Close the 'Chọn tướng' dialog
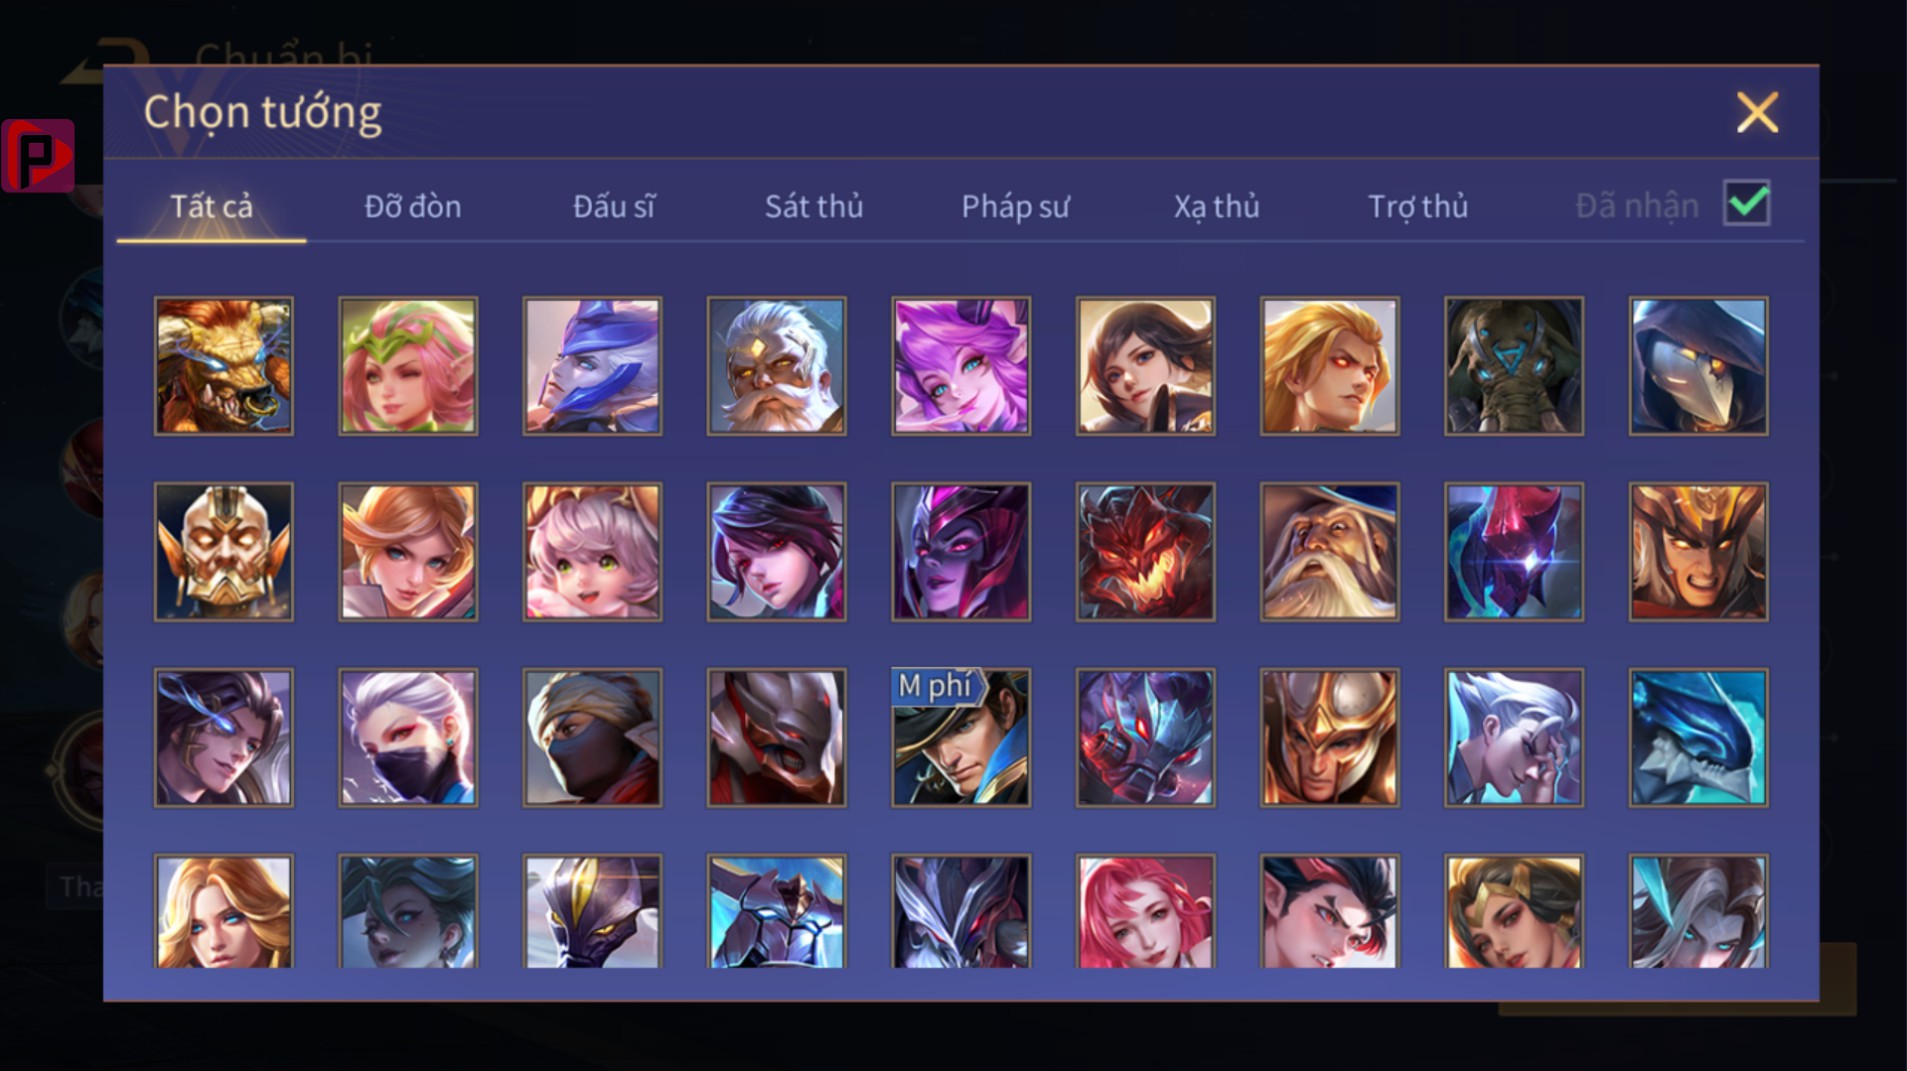 point(1757,112)
